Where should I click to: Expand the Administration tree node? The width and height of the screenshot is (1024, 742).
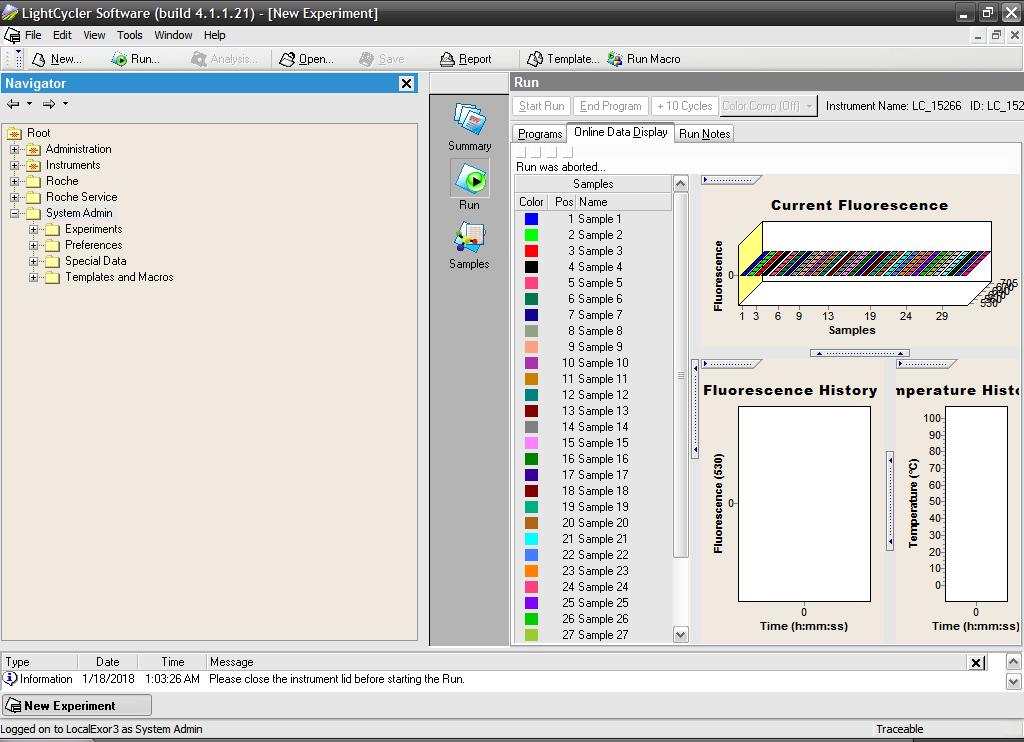click(x=14, y=150)
